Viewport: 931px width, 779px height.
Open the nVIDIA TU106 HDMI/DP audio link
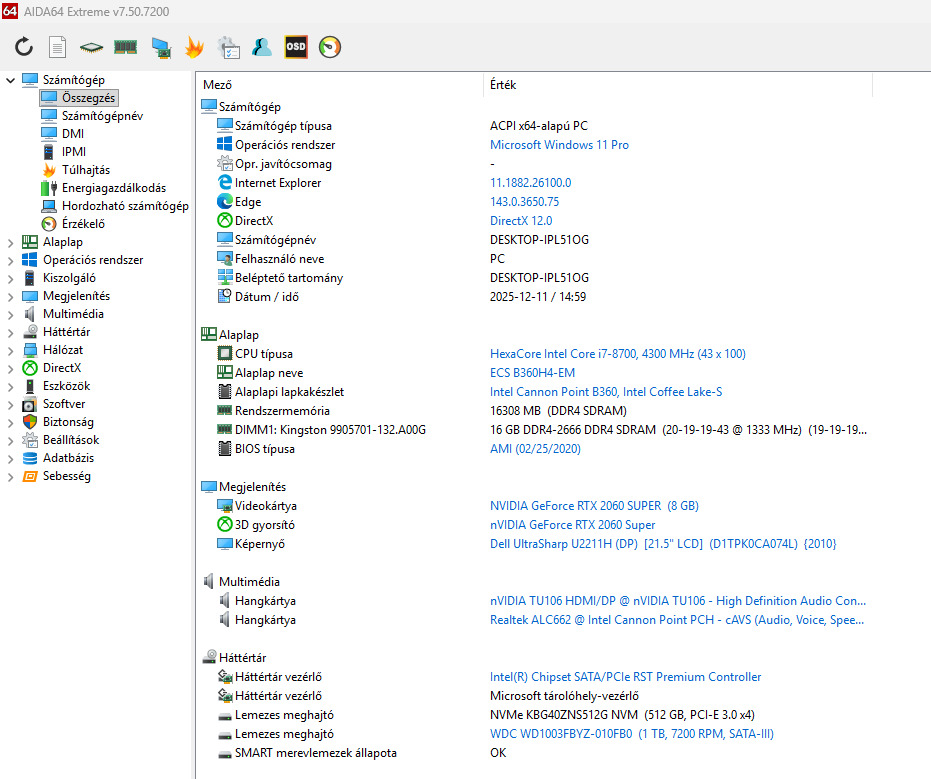pyautogui.click(x=678, y=601)
